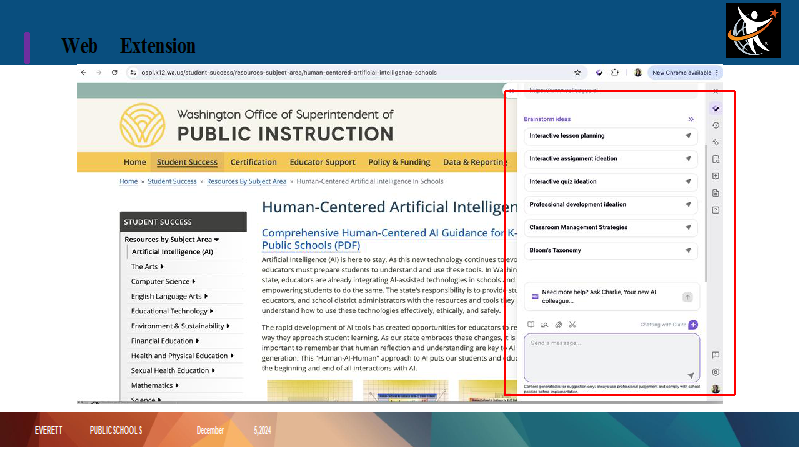Open the Student Success menu item
800x450 pixels.
pos(187,162)
